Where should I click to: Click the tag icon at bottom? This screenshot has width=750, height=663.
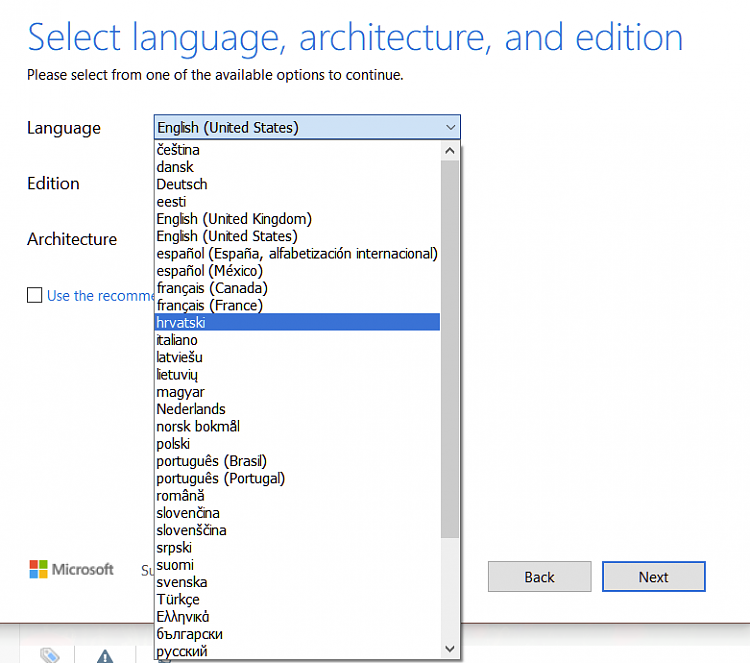click(49, 655)
